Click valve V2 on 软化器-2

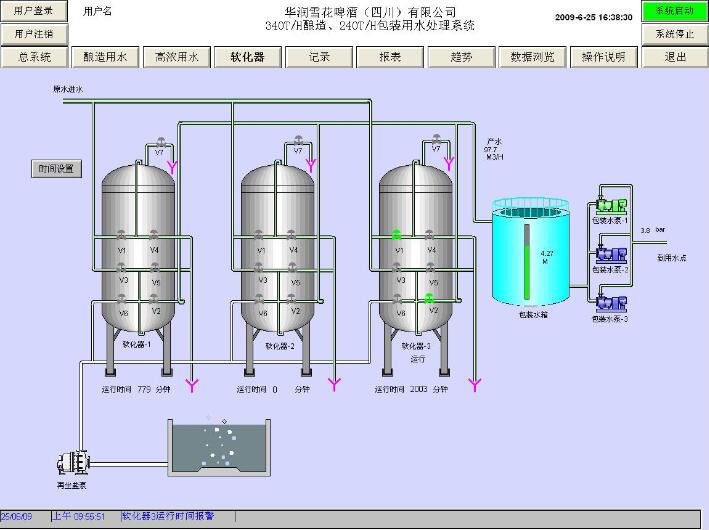tap(292, 299)
